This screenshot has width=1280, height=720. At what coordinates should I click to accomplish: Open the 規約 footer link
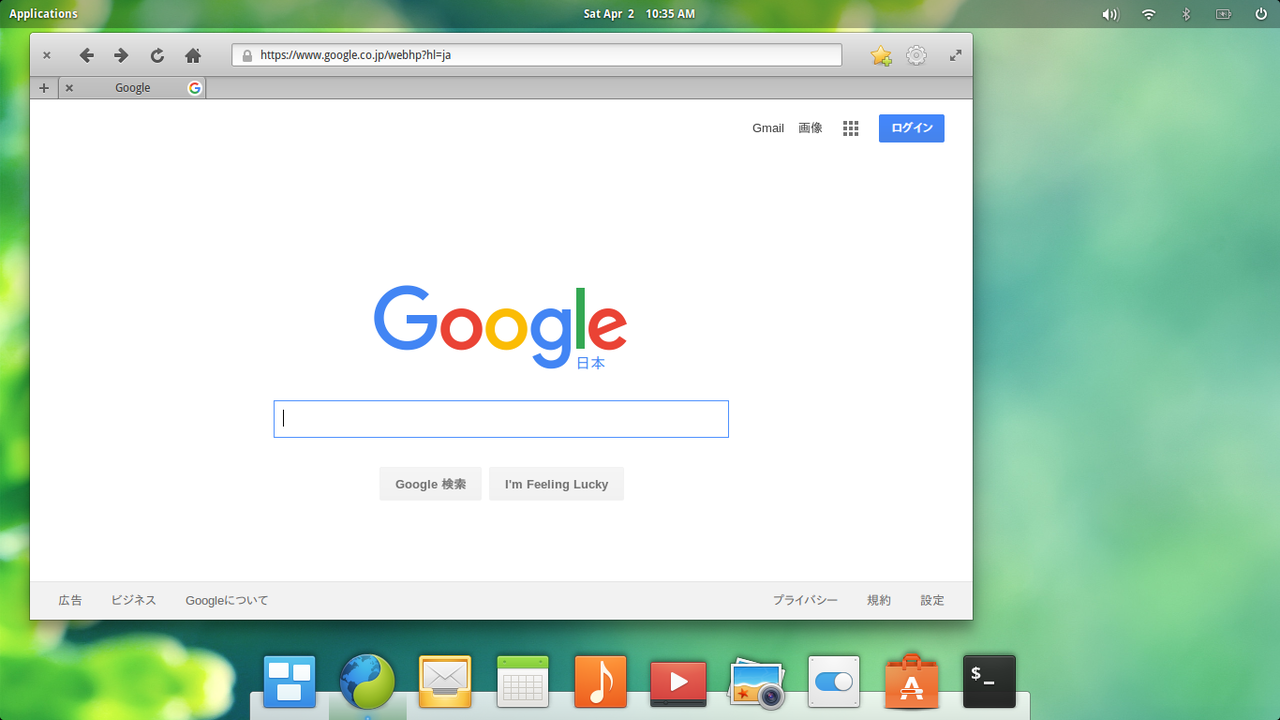point(879,601)
